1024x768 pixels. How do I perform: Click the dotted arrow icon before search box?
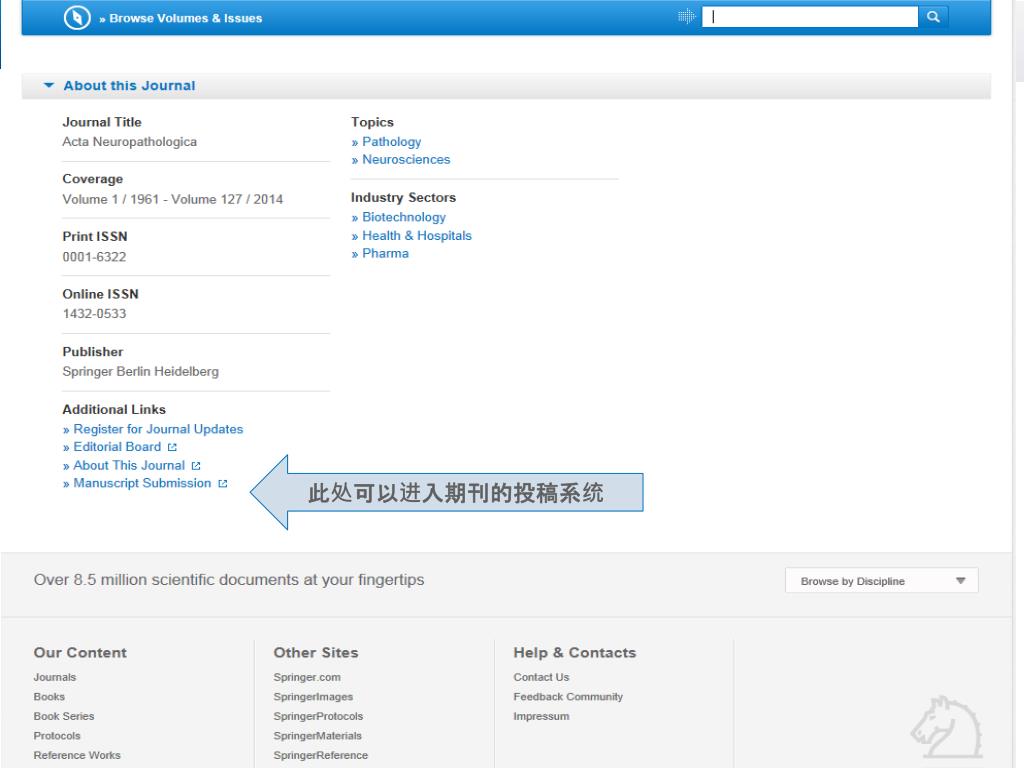(x=686, y=16)
